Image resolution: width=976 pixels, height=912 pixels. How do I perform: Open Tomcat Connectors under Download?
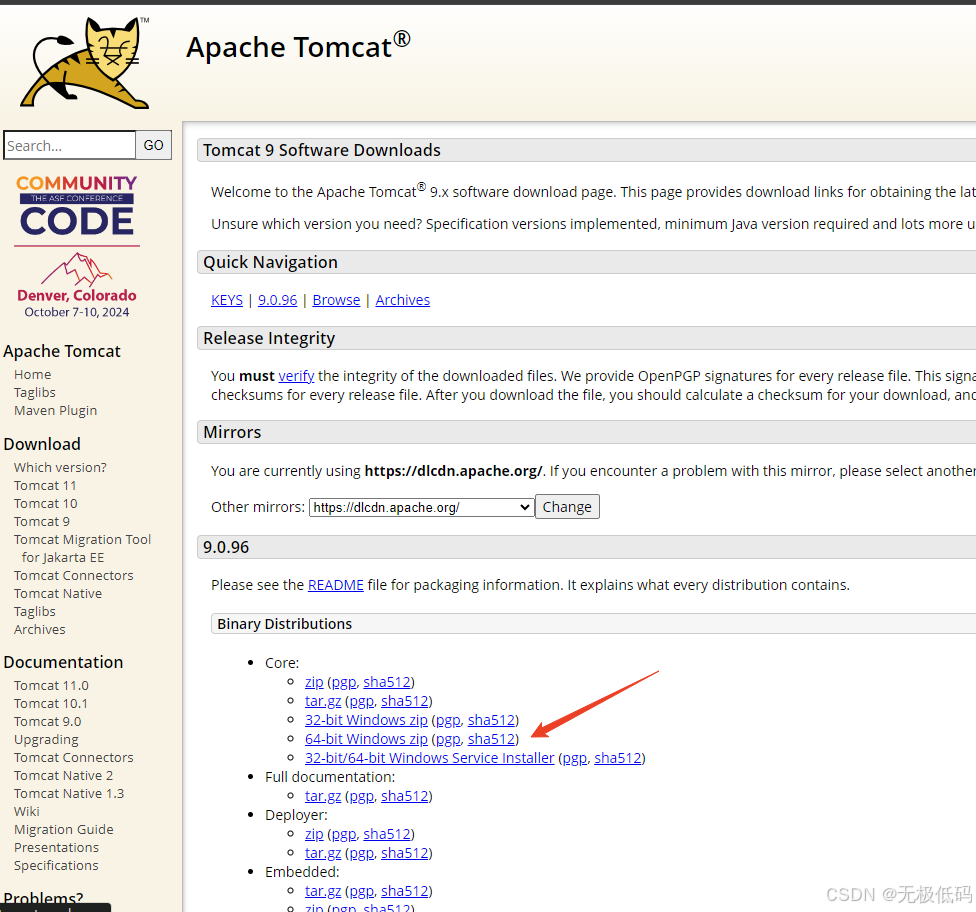click(x=73, y=576)
